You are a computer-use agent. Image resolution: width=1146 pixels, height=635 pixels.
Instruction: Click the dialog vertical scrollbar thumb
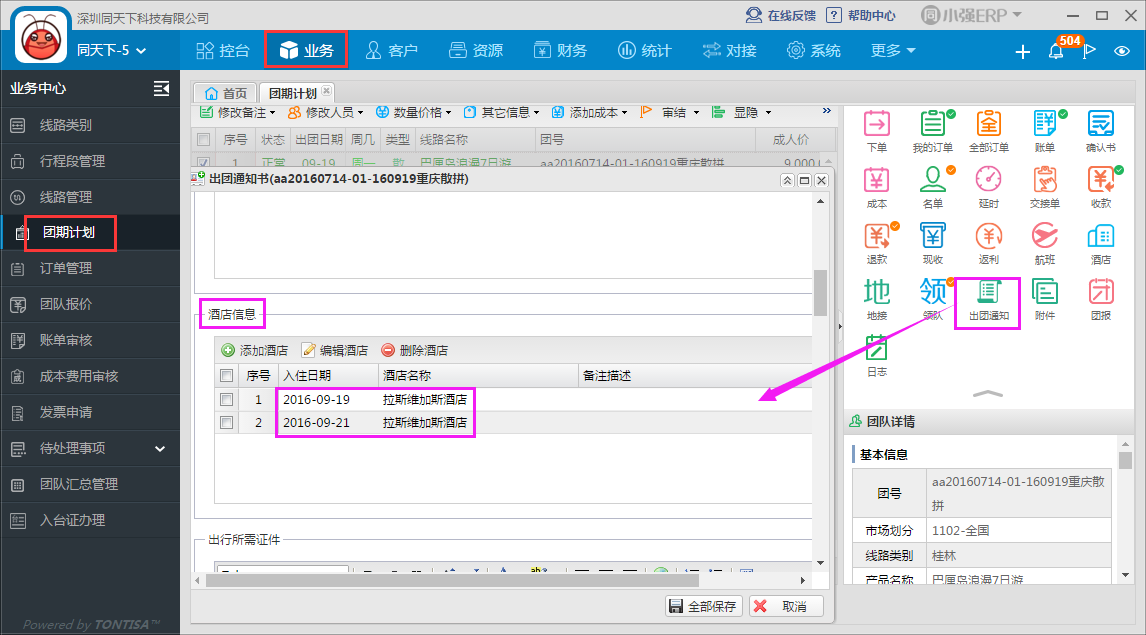click(x=820, y=292)
